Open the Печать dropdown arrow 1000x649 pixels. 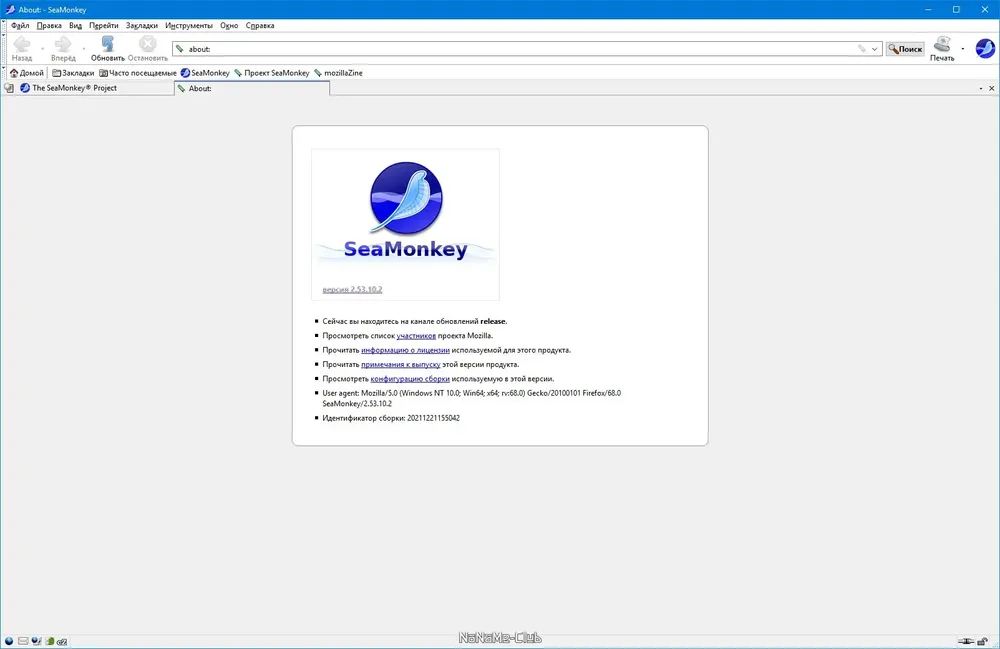[962, 49]
